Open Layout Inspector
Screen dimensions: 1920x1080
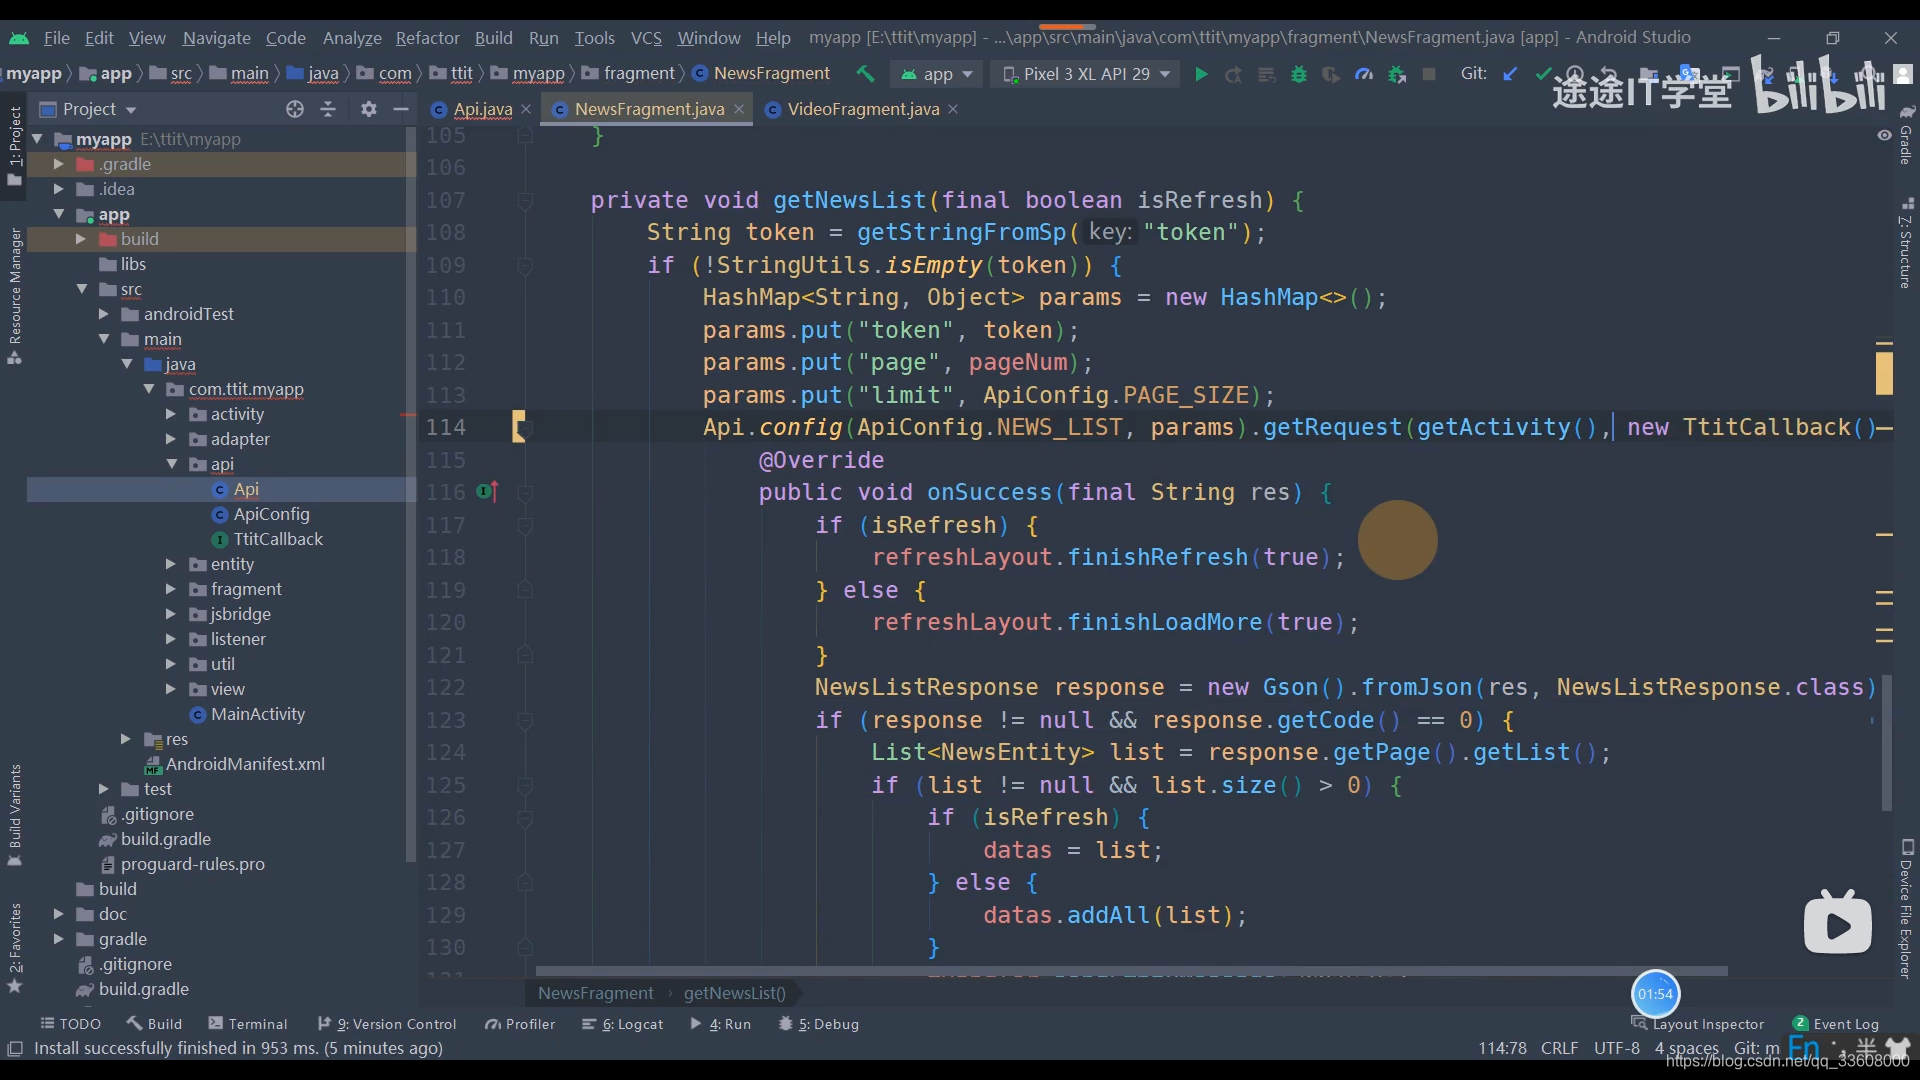click(1698, 1024)
